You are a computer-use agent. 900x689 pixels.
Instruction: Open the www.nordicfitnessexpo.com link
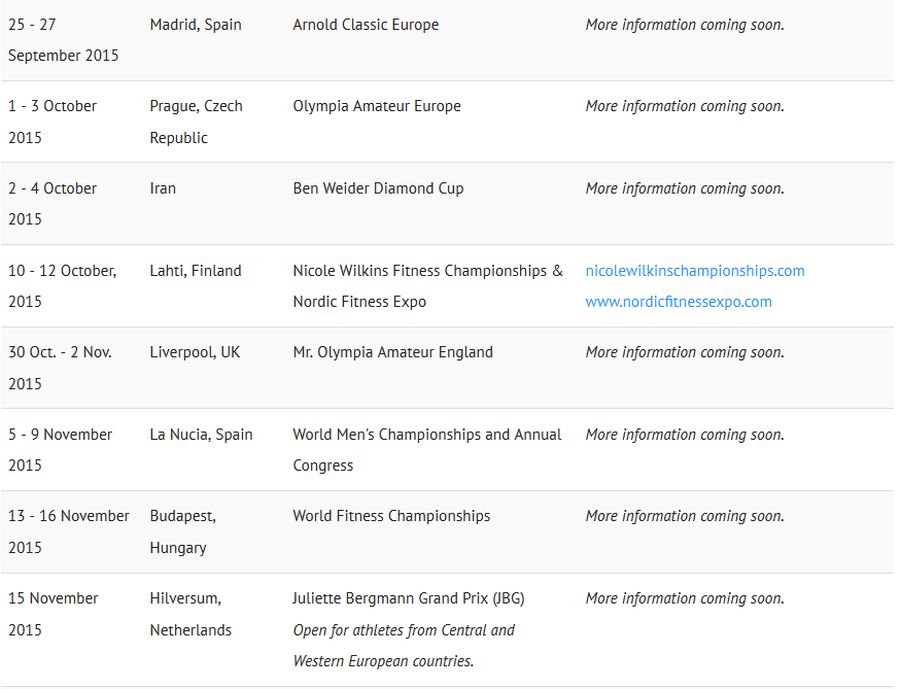coord(678,302)
